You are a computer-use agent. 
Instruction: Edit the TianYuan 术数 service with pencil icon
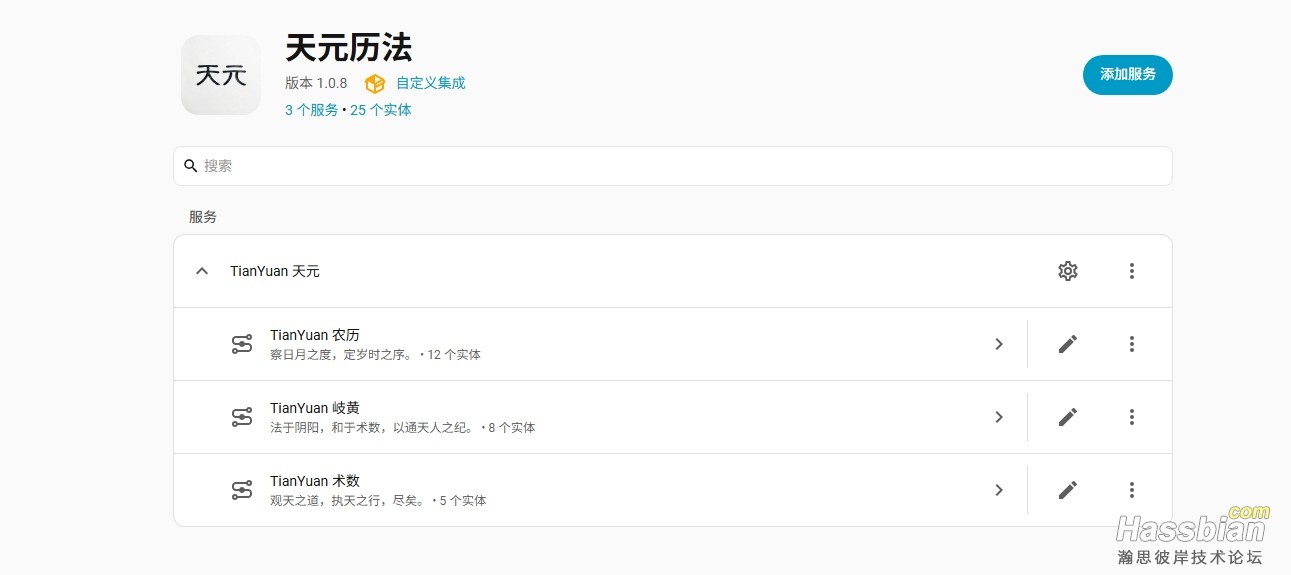pyautogui.click(x=1068, y=490)
